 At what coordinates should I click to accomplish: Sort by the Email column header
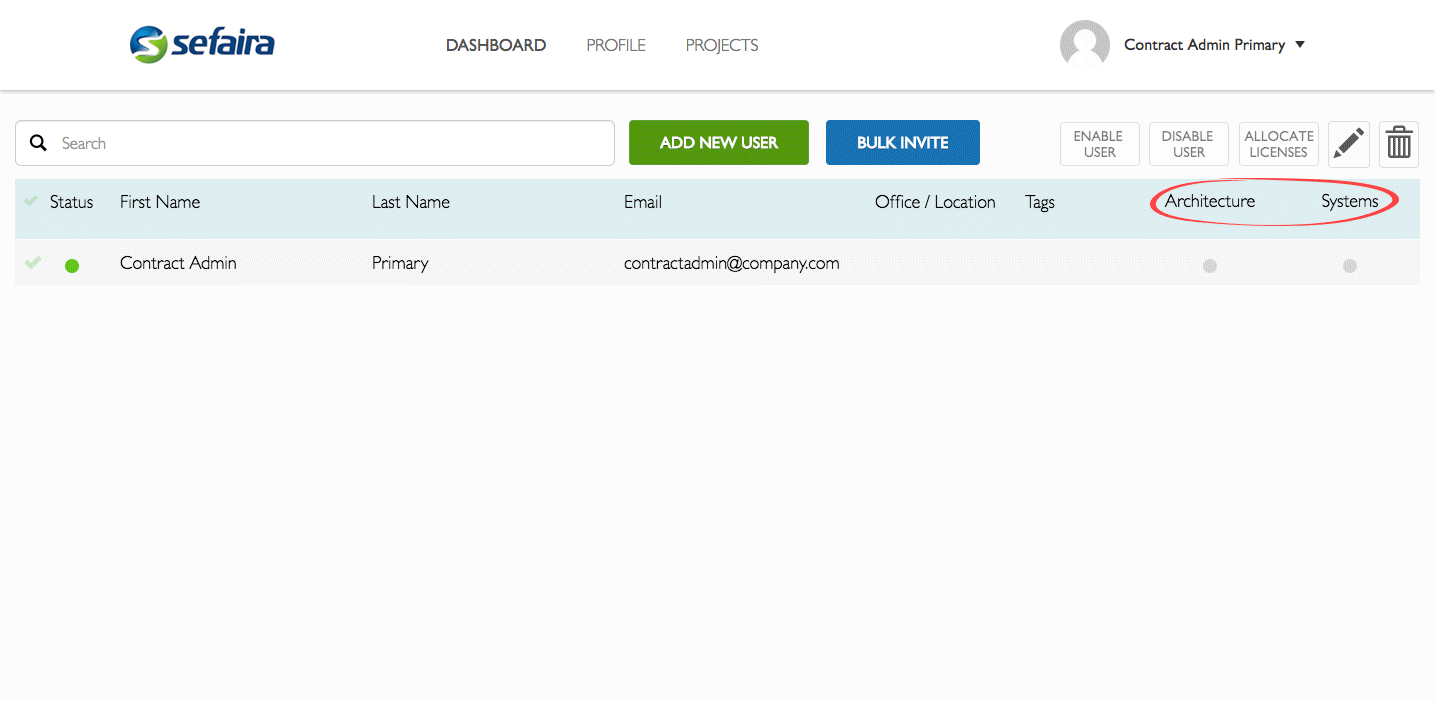[643, 202]
